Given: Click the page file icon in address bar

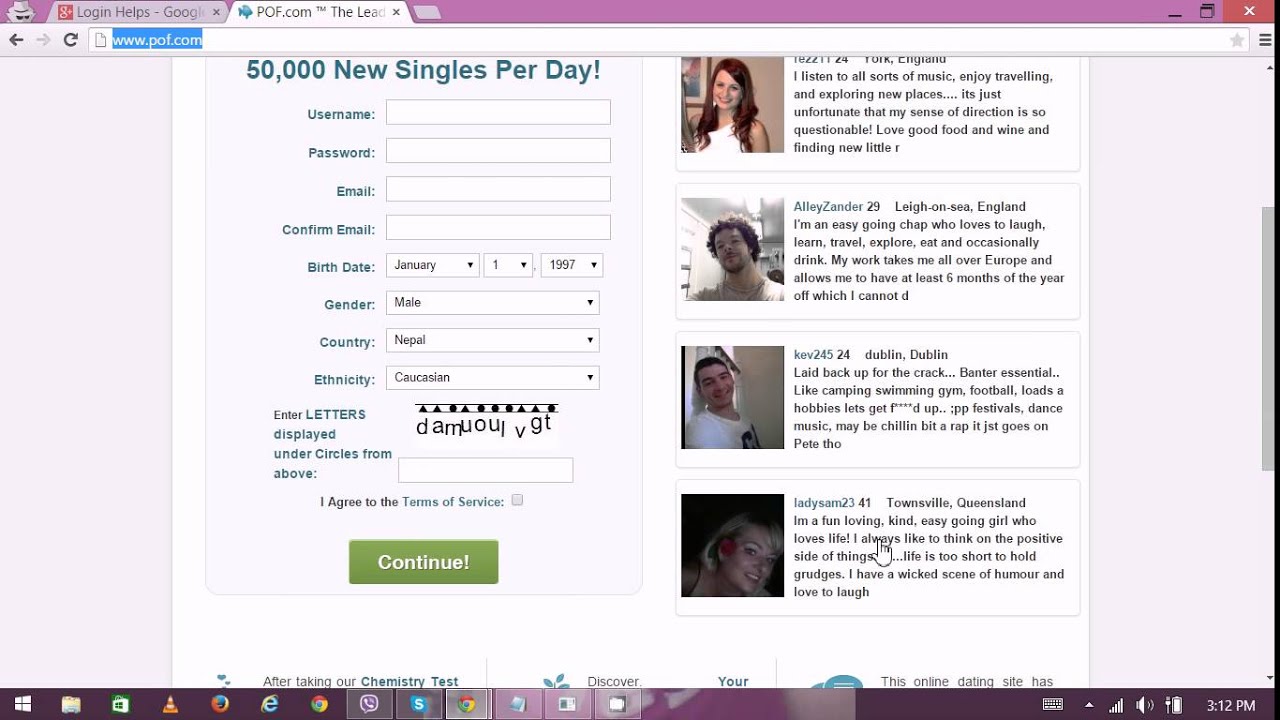Looking at the screenshot, I should pos(99,40).
